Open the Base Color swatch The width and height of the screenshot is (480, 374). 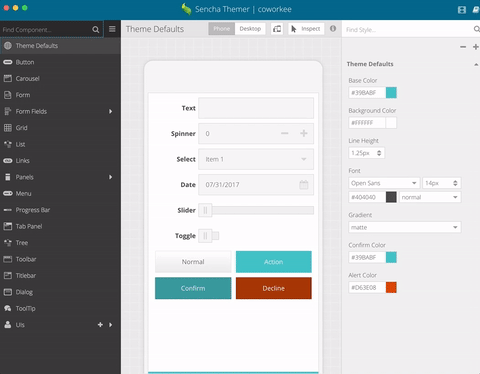391,92
